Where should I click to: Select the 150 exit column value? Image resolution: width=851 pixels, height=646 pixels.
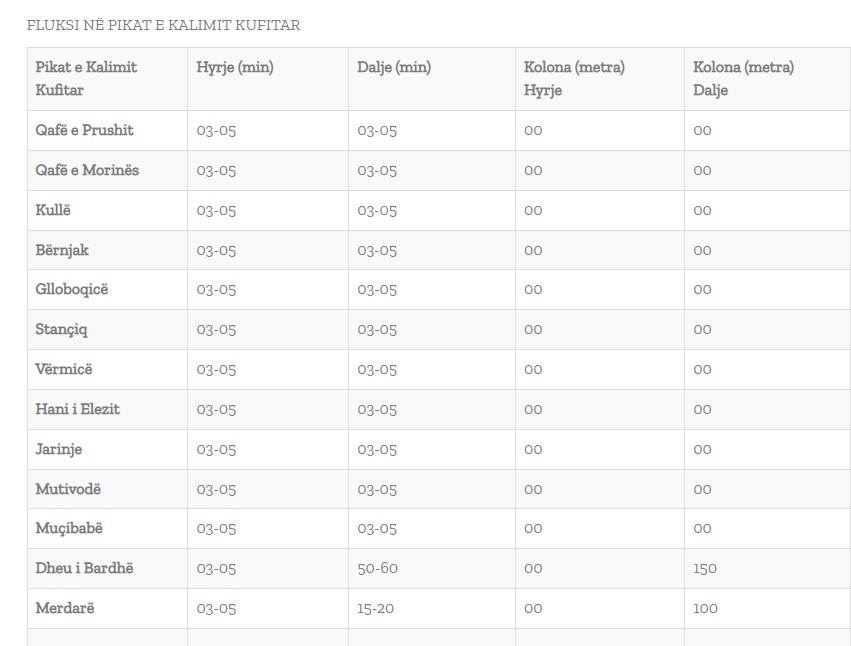click(x=705, y=568)
